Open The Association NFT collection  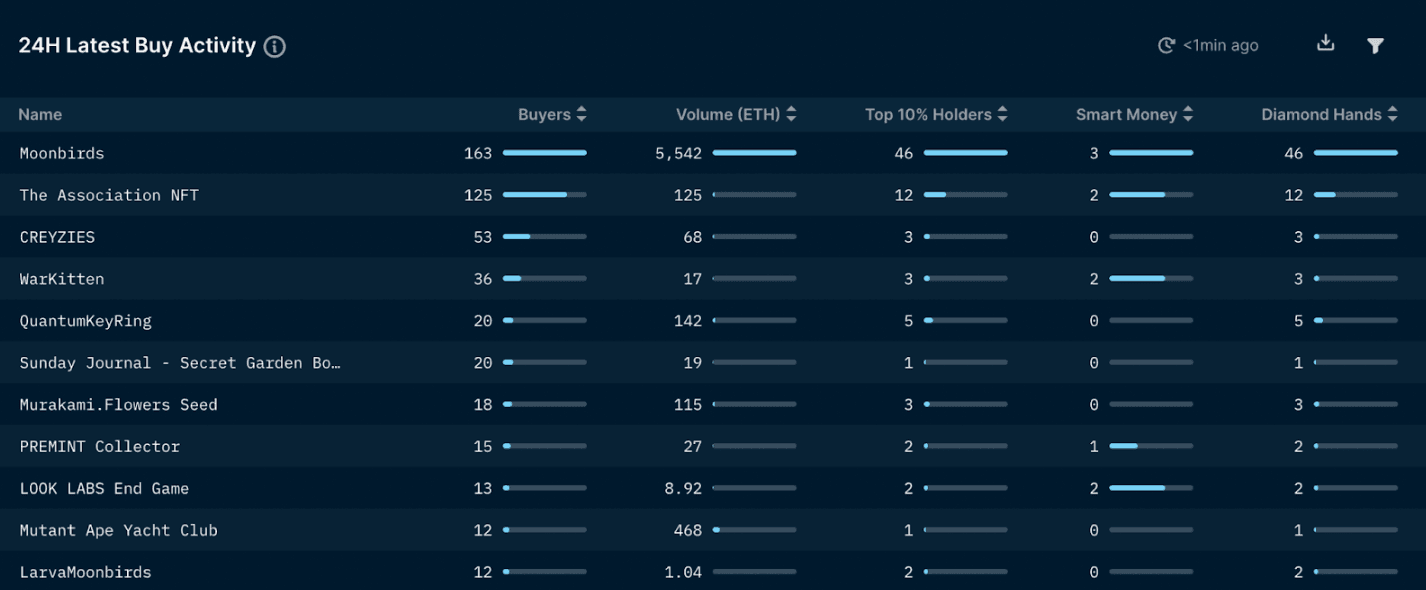click(x=109, y=195)
